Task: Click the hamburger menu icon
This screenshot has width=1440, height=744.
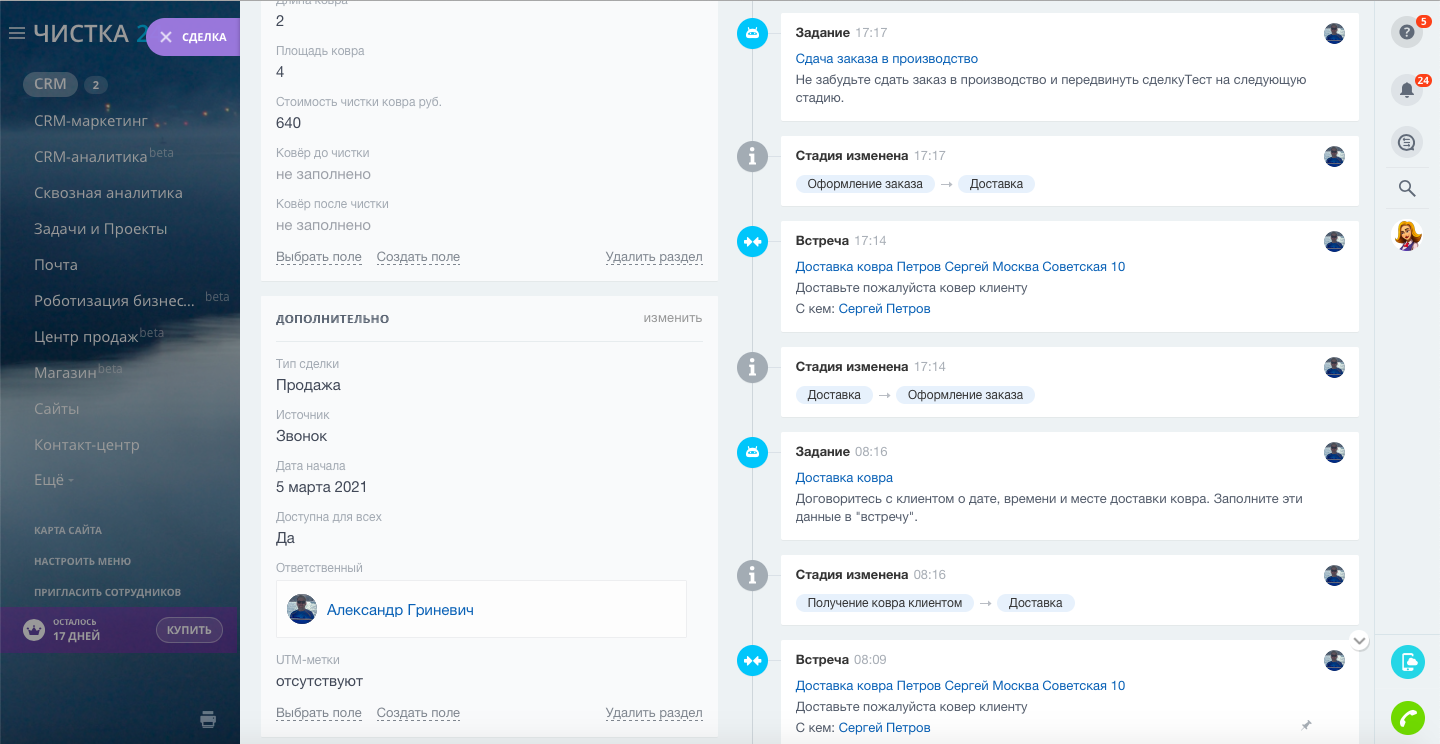Action: pos(16,34)
